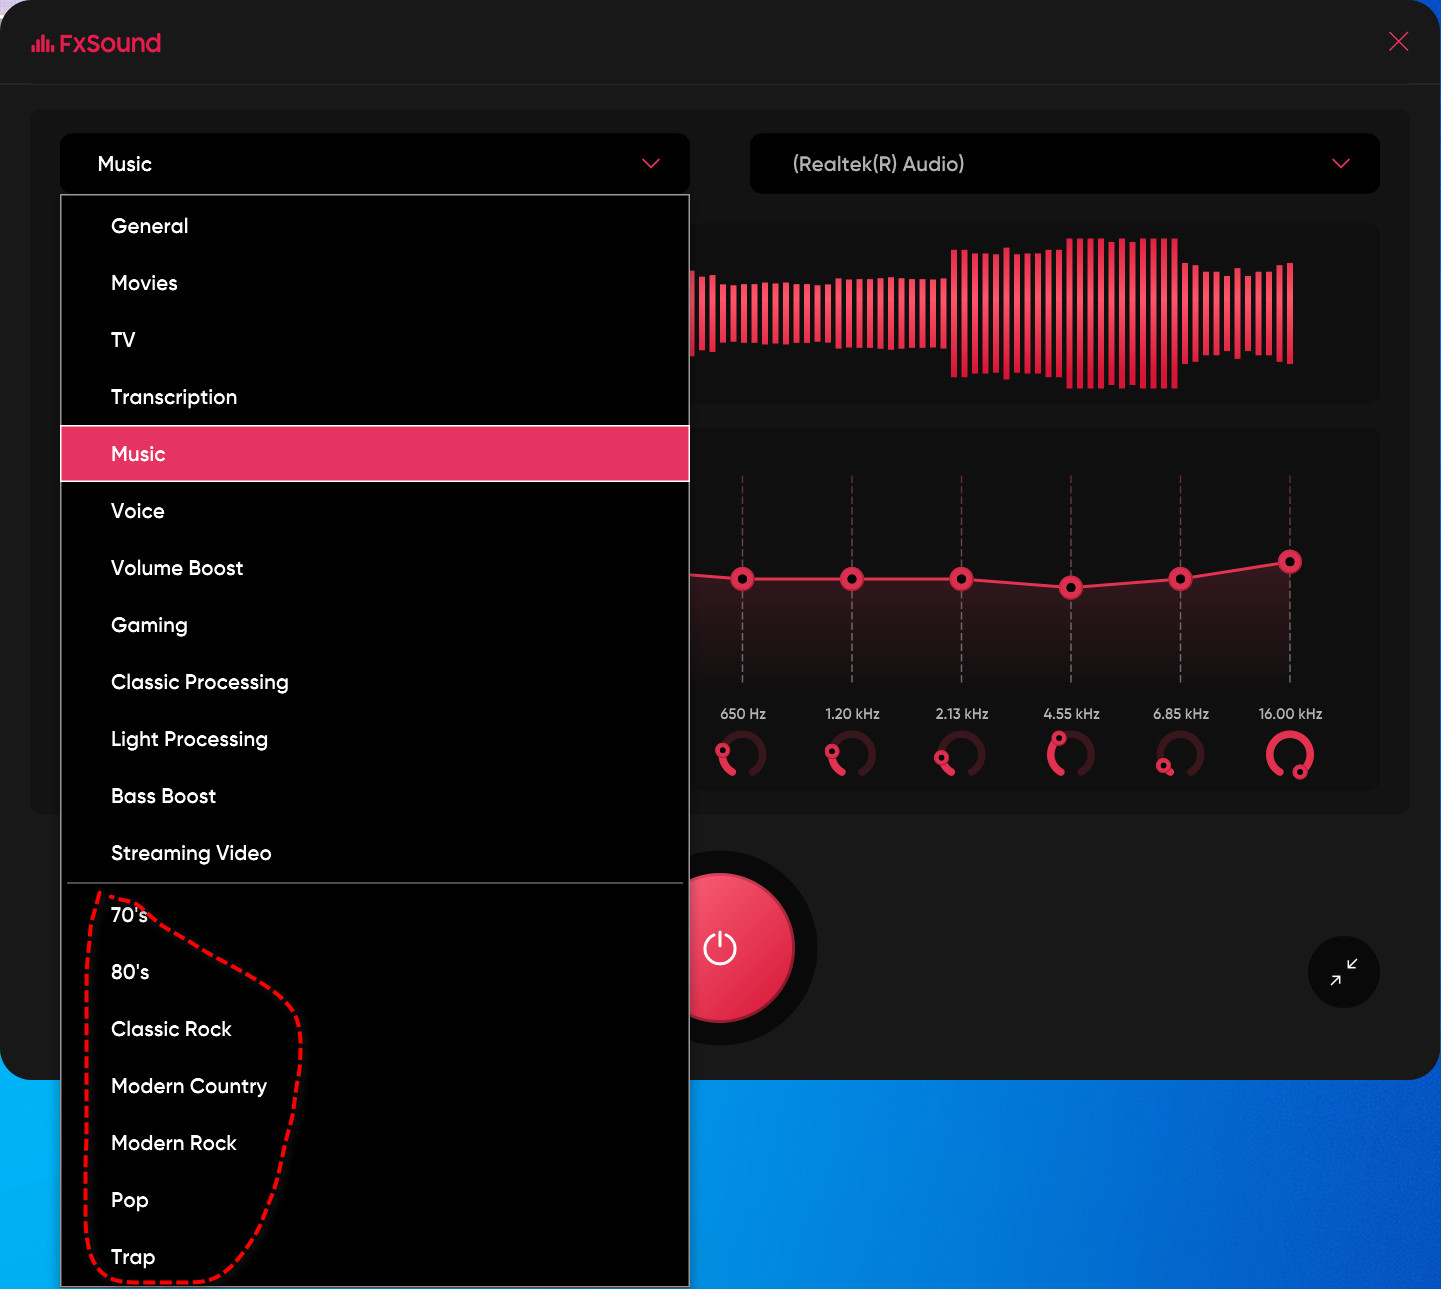Select the Bass Boost preset
Viewport: 1441px width, 1289px height.
[x=375, y=796]
